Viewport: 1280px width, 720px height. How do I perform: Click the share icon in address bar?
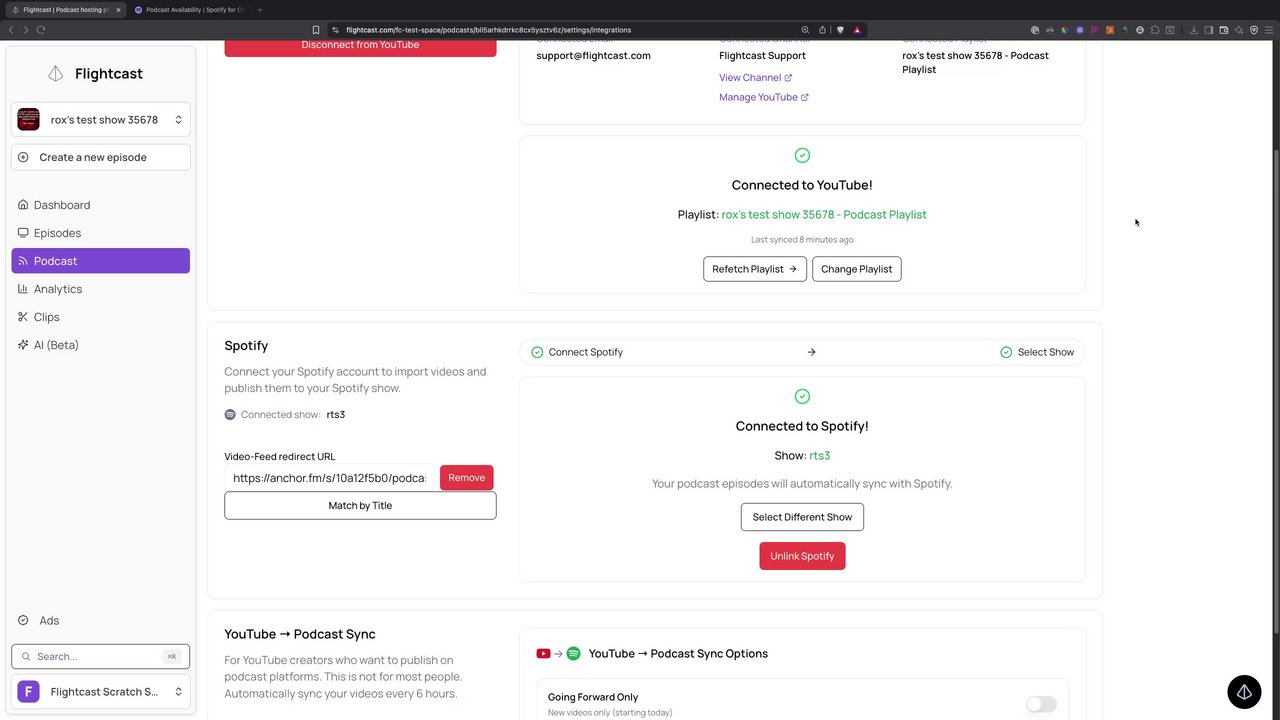click(x=822, y=30)
